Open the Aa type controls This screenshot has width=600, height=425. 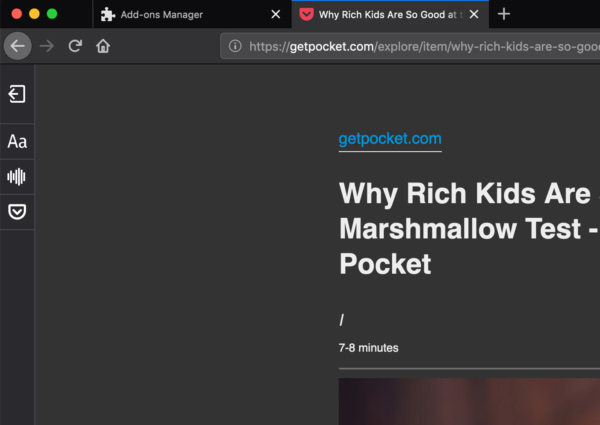pyautogui.click(x=17, y=142)
